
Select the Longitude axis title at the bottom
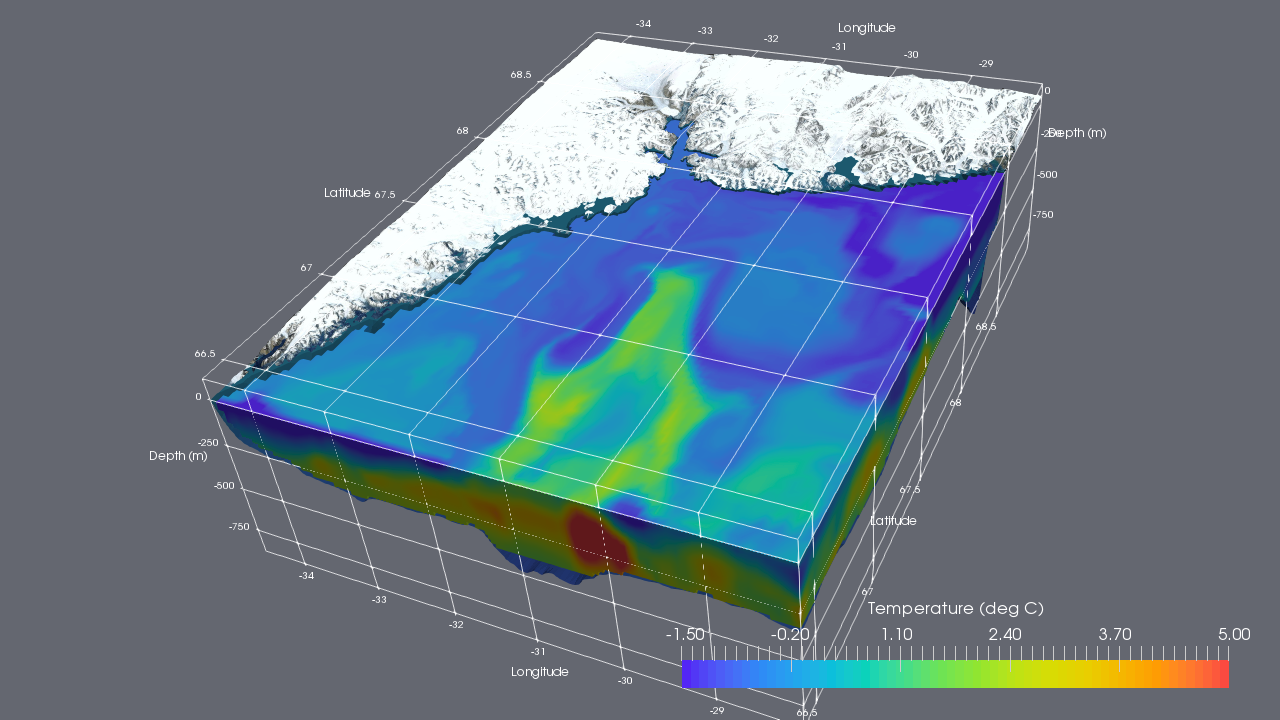pos(540,671)
